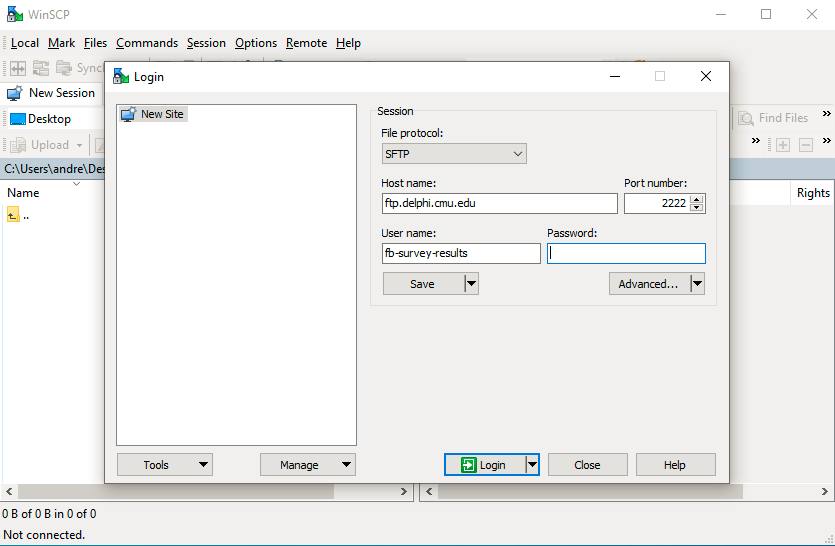Click the local path C:\Users\andre bar
The image size is (835, 546).
(x=53, y=169)
